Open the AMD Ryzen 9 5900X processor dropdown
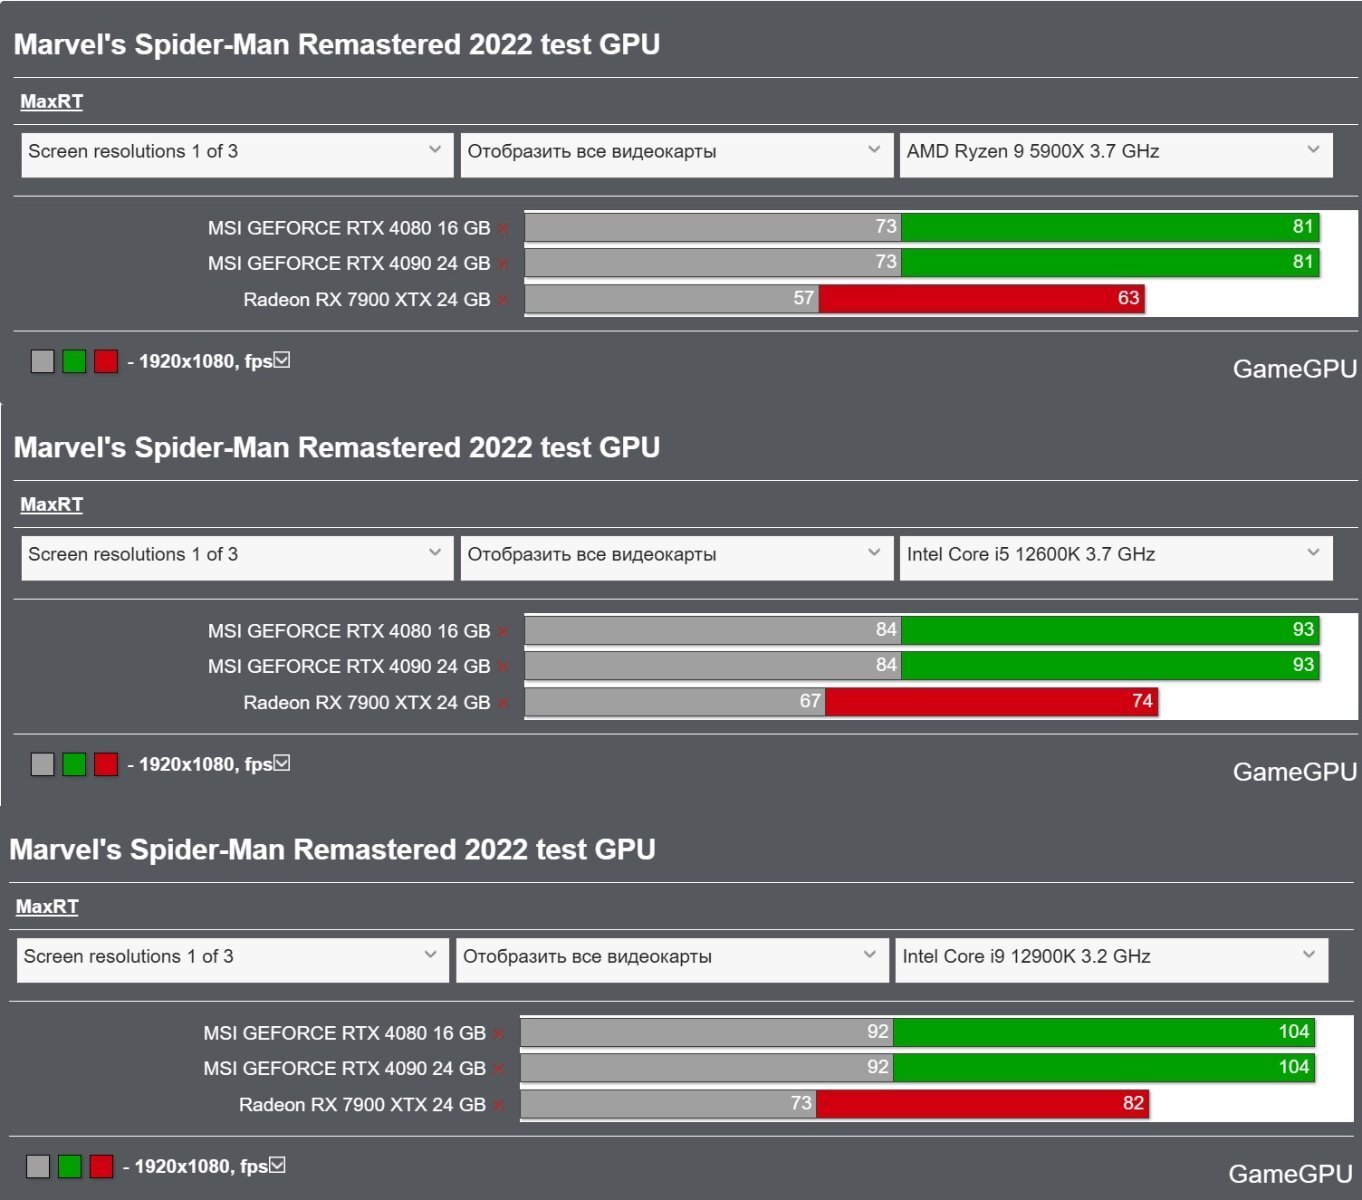 click(1116, 155)
